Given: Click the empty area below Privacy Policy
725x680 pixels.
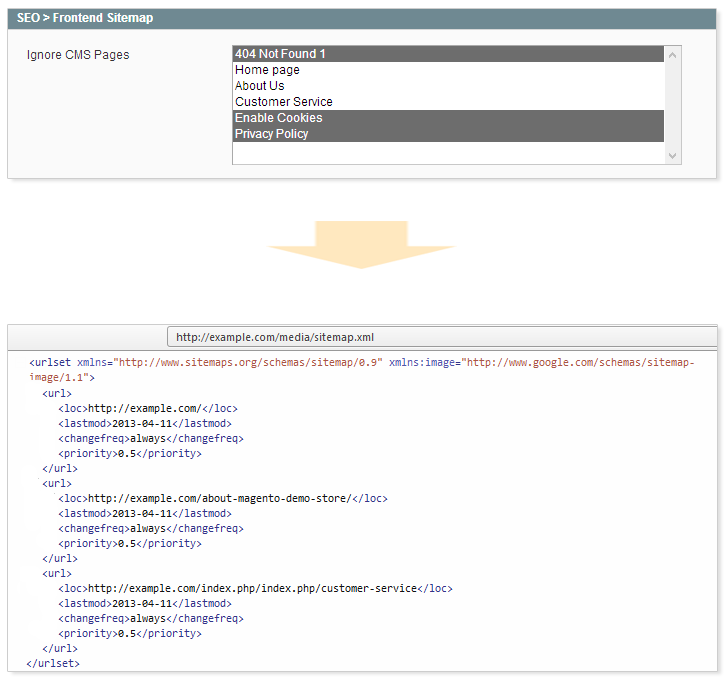Looking at the screenshot, I should [x=448, y=152].
